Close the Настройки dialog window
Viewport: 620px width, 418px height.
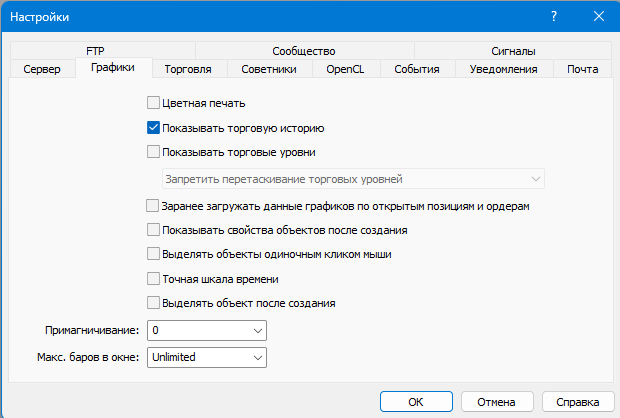click(x=599, y=17)
